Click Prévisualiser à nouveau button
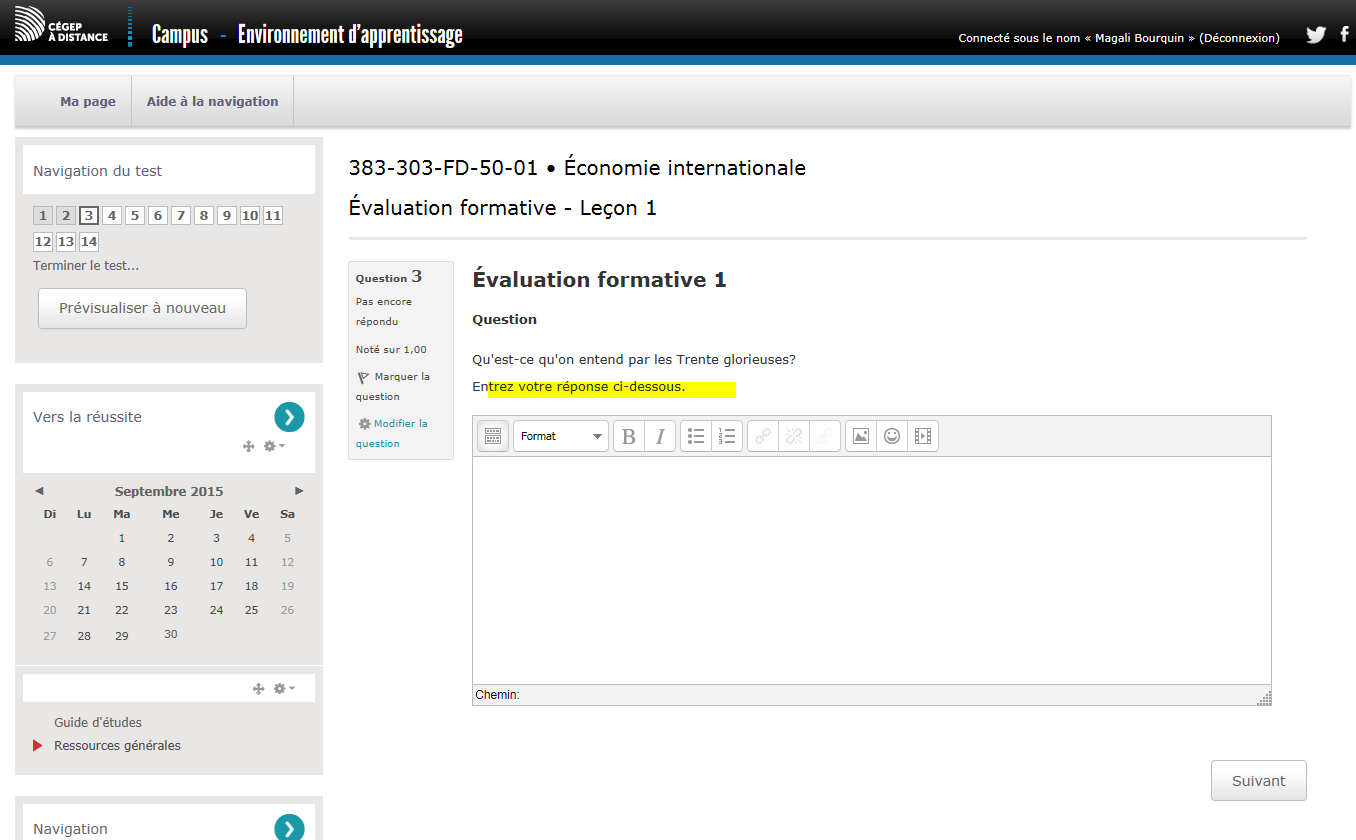This screenshot has height=840, width=1356. coord(142,308)
